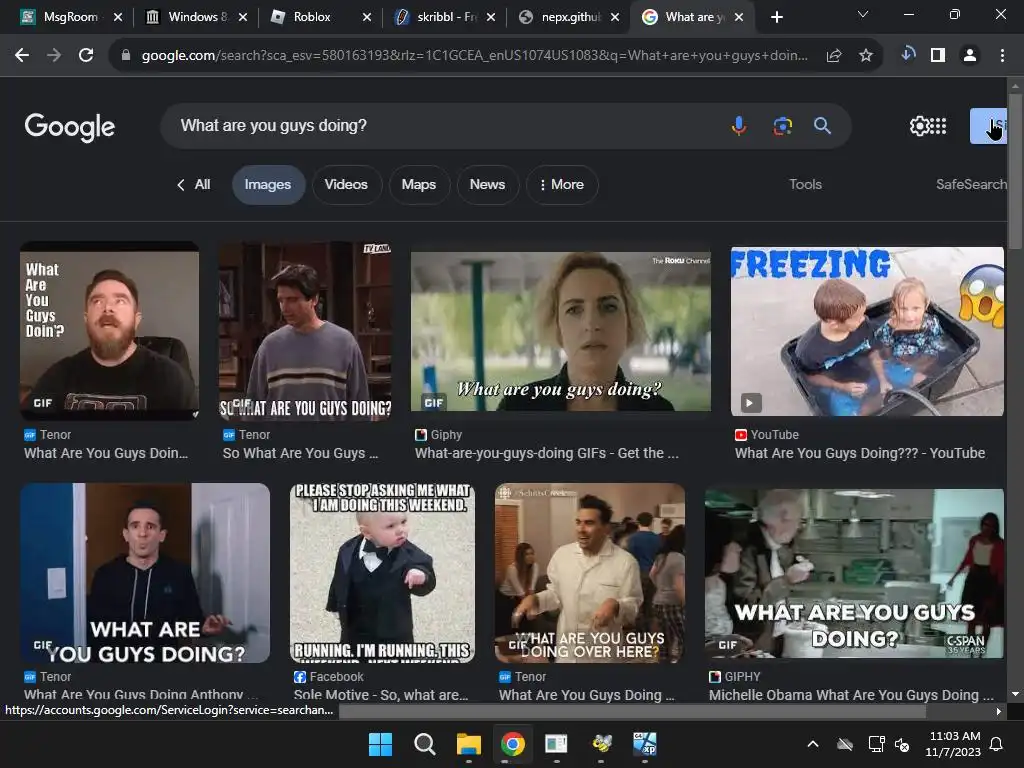Select the News filter chip
Screen dimensions: 1024x768
pos(487,185)
